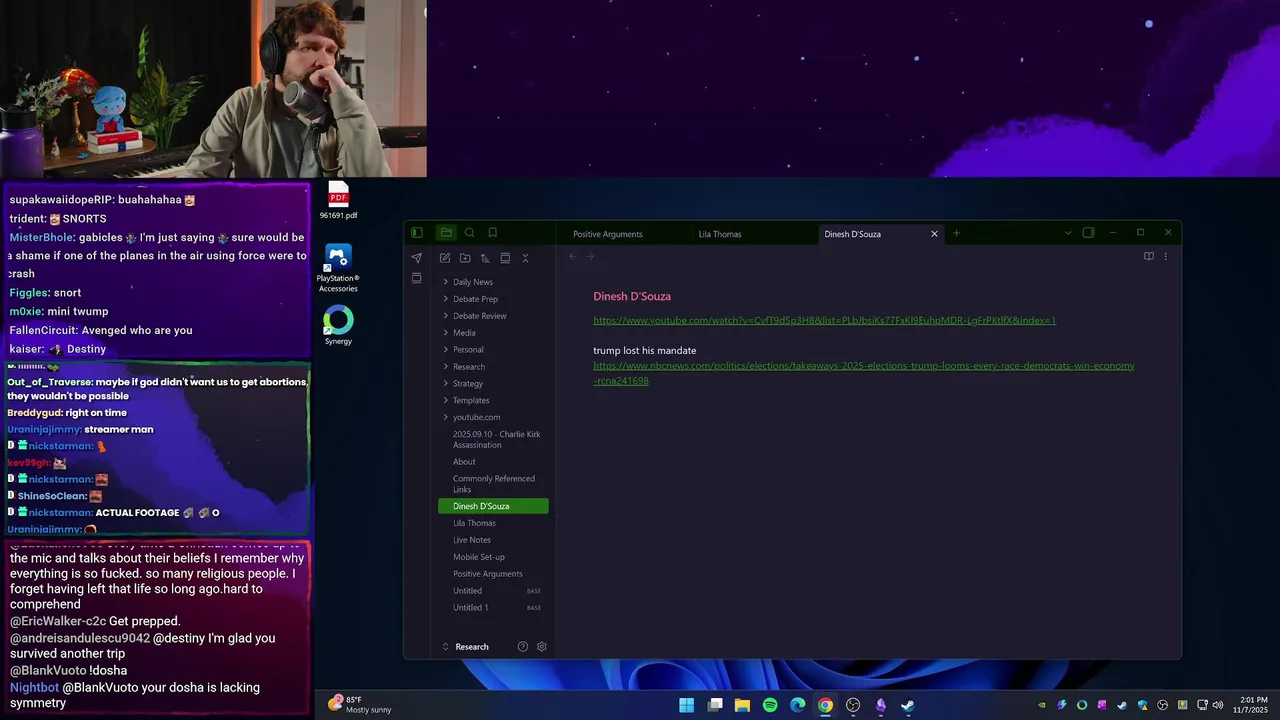Image resolution: width=1280 pixels, height=720 pixels.
Task: Switch to the Positive Arguments tab
Action: [608, 234]
